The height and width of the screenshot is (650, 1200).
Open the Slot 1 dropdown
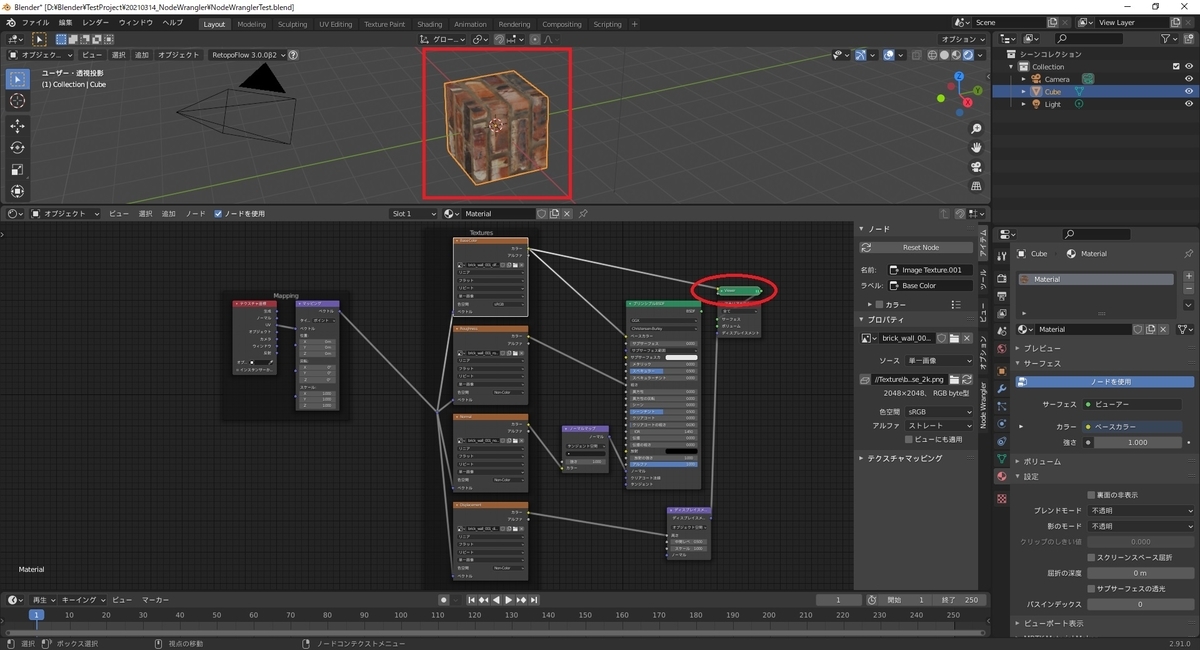pos(413,213)
